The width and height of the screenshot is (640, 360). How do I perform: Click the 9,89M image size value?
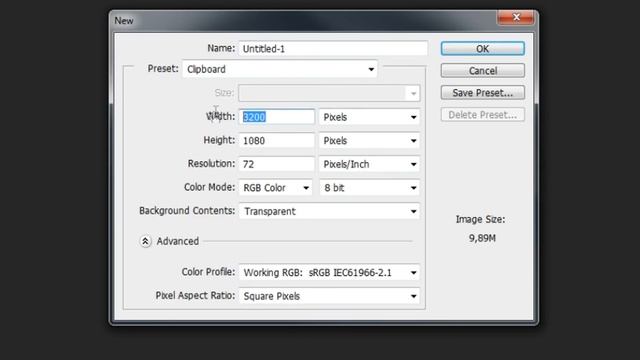click(482, 238)
